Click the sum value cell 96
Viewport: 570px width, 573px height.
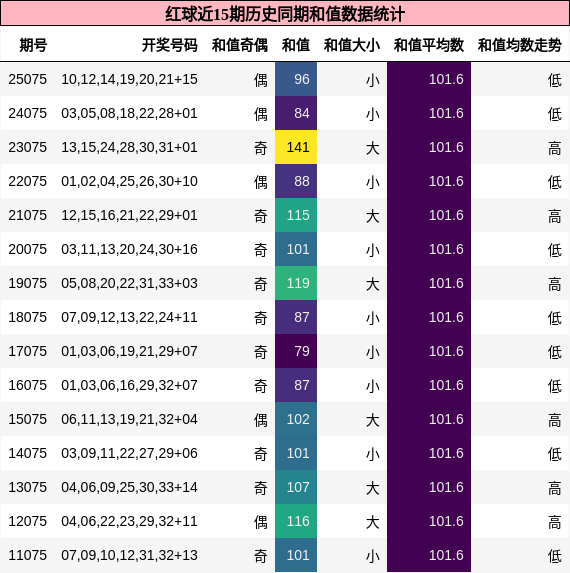(296, 79)
